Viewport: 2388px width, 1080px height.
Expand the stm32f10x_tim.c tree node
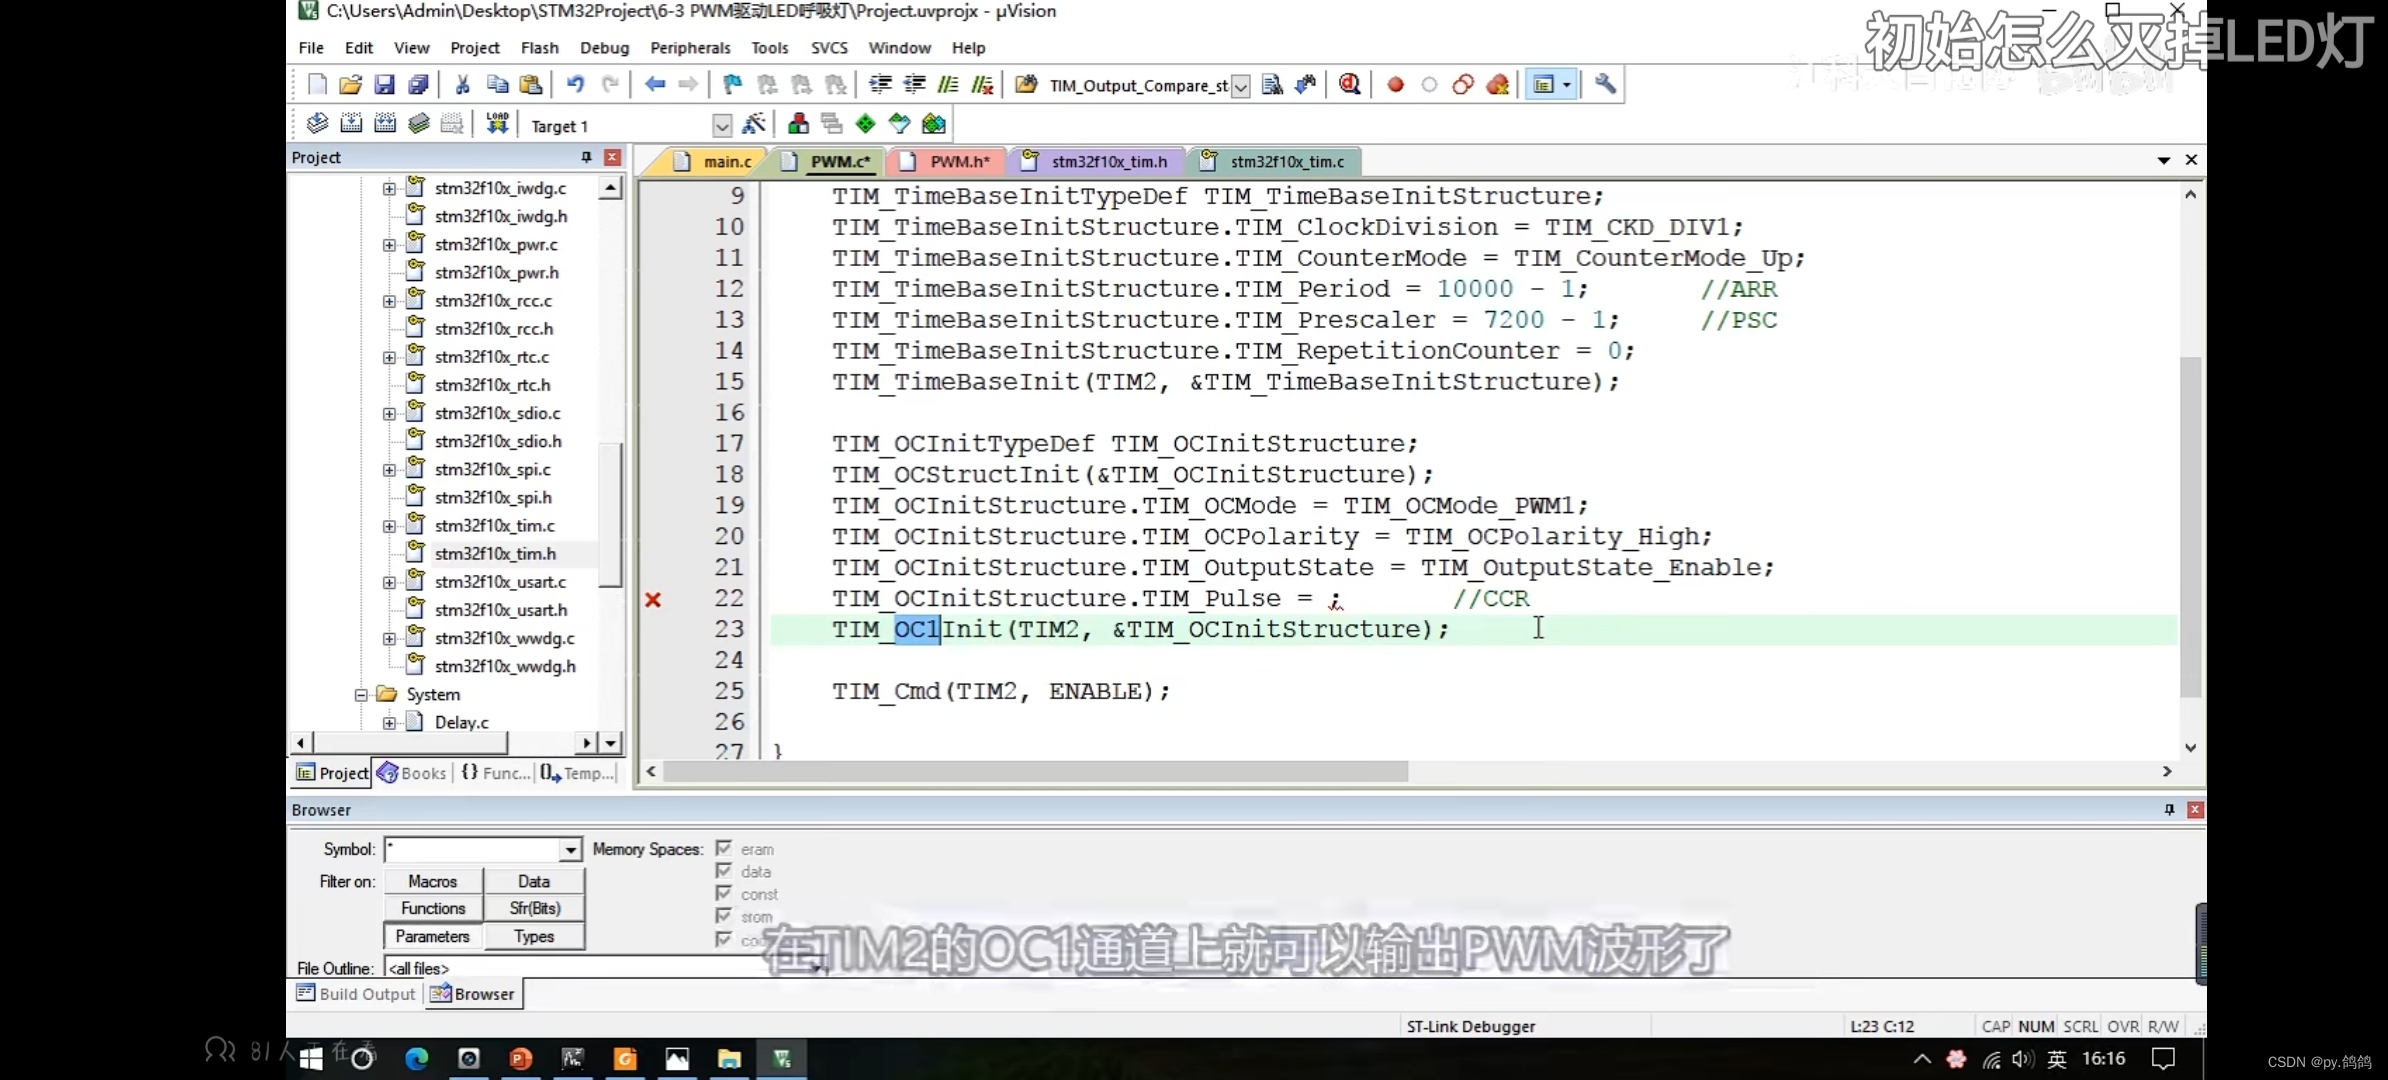click(x=390, y=526)
